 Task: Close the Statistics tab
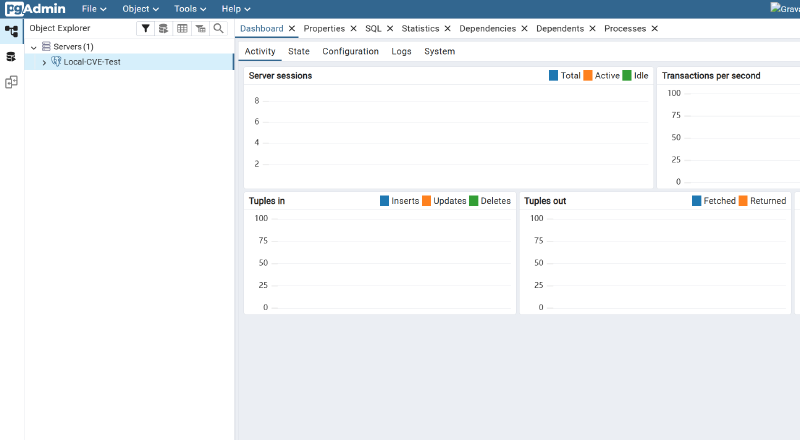coord(447,29)
